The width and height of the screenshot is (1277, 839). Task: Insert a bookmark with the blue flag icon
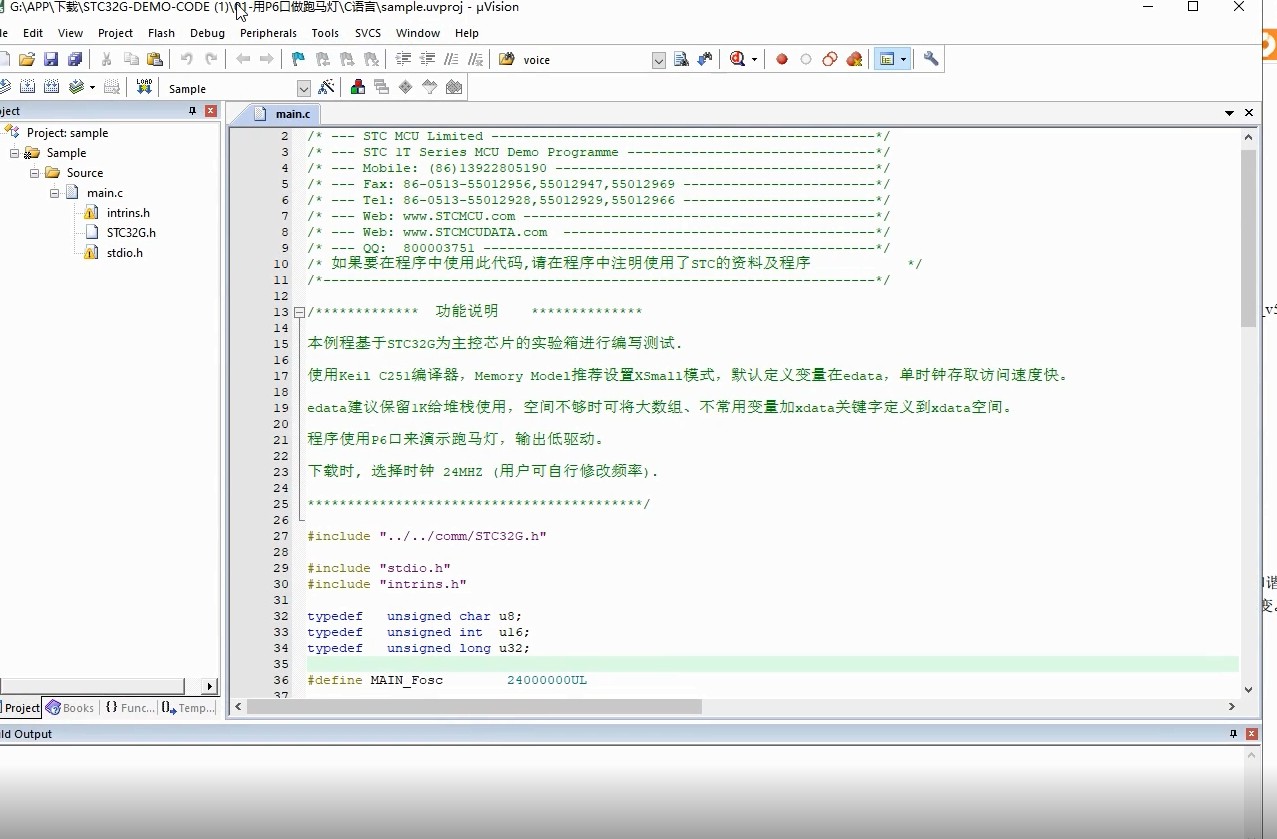(x=298, y=60)
